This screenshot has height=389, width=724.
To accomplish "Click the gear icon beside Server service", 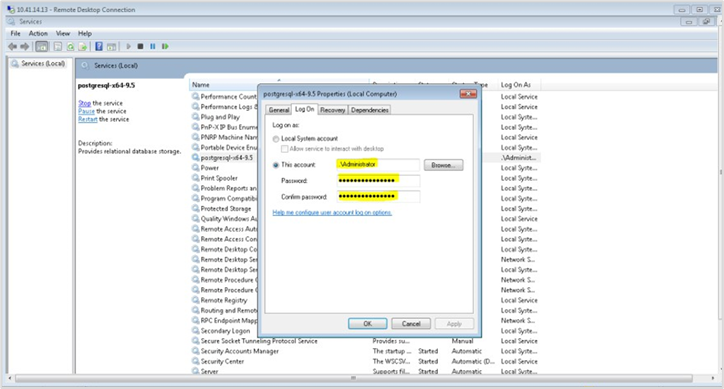I will pos(196,371).
